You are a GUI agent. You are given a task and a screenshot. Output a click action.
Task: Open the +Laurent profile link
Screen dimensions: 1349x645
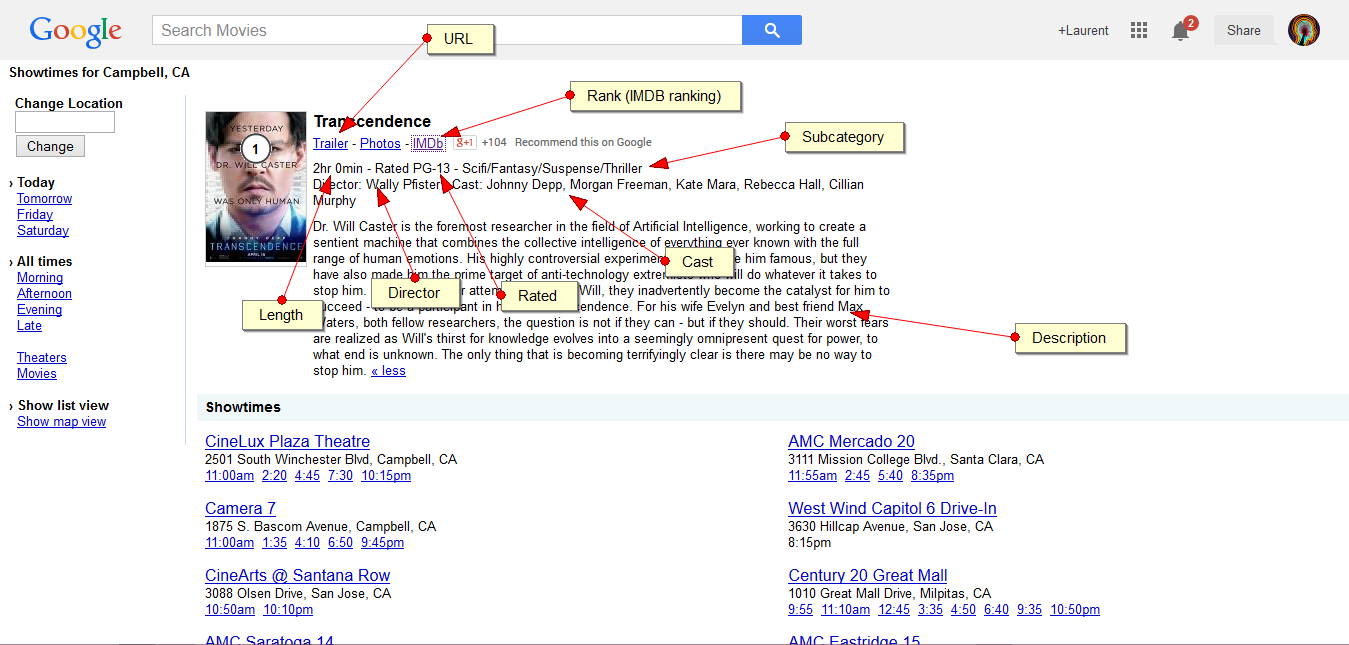[x=1083, y=30]
